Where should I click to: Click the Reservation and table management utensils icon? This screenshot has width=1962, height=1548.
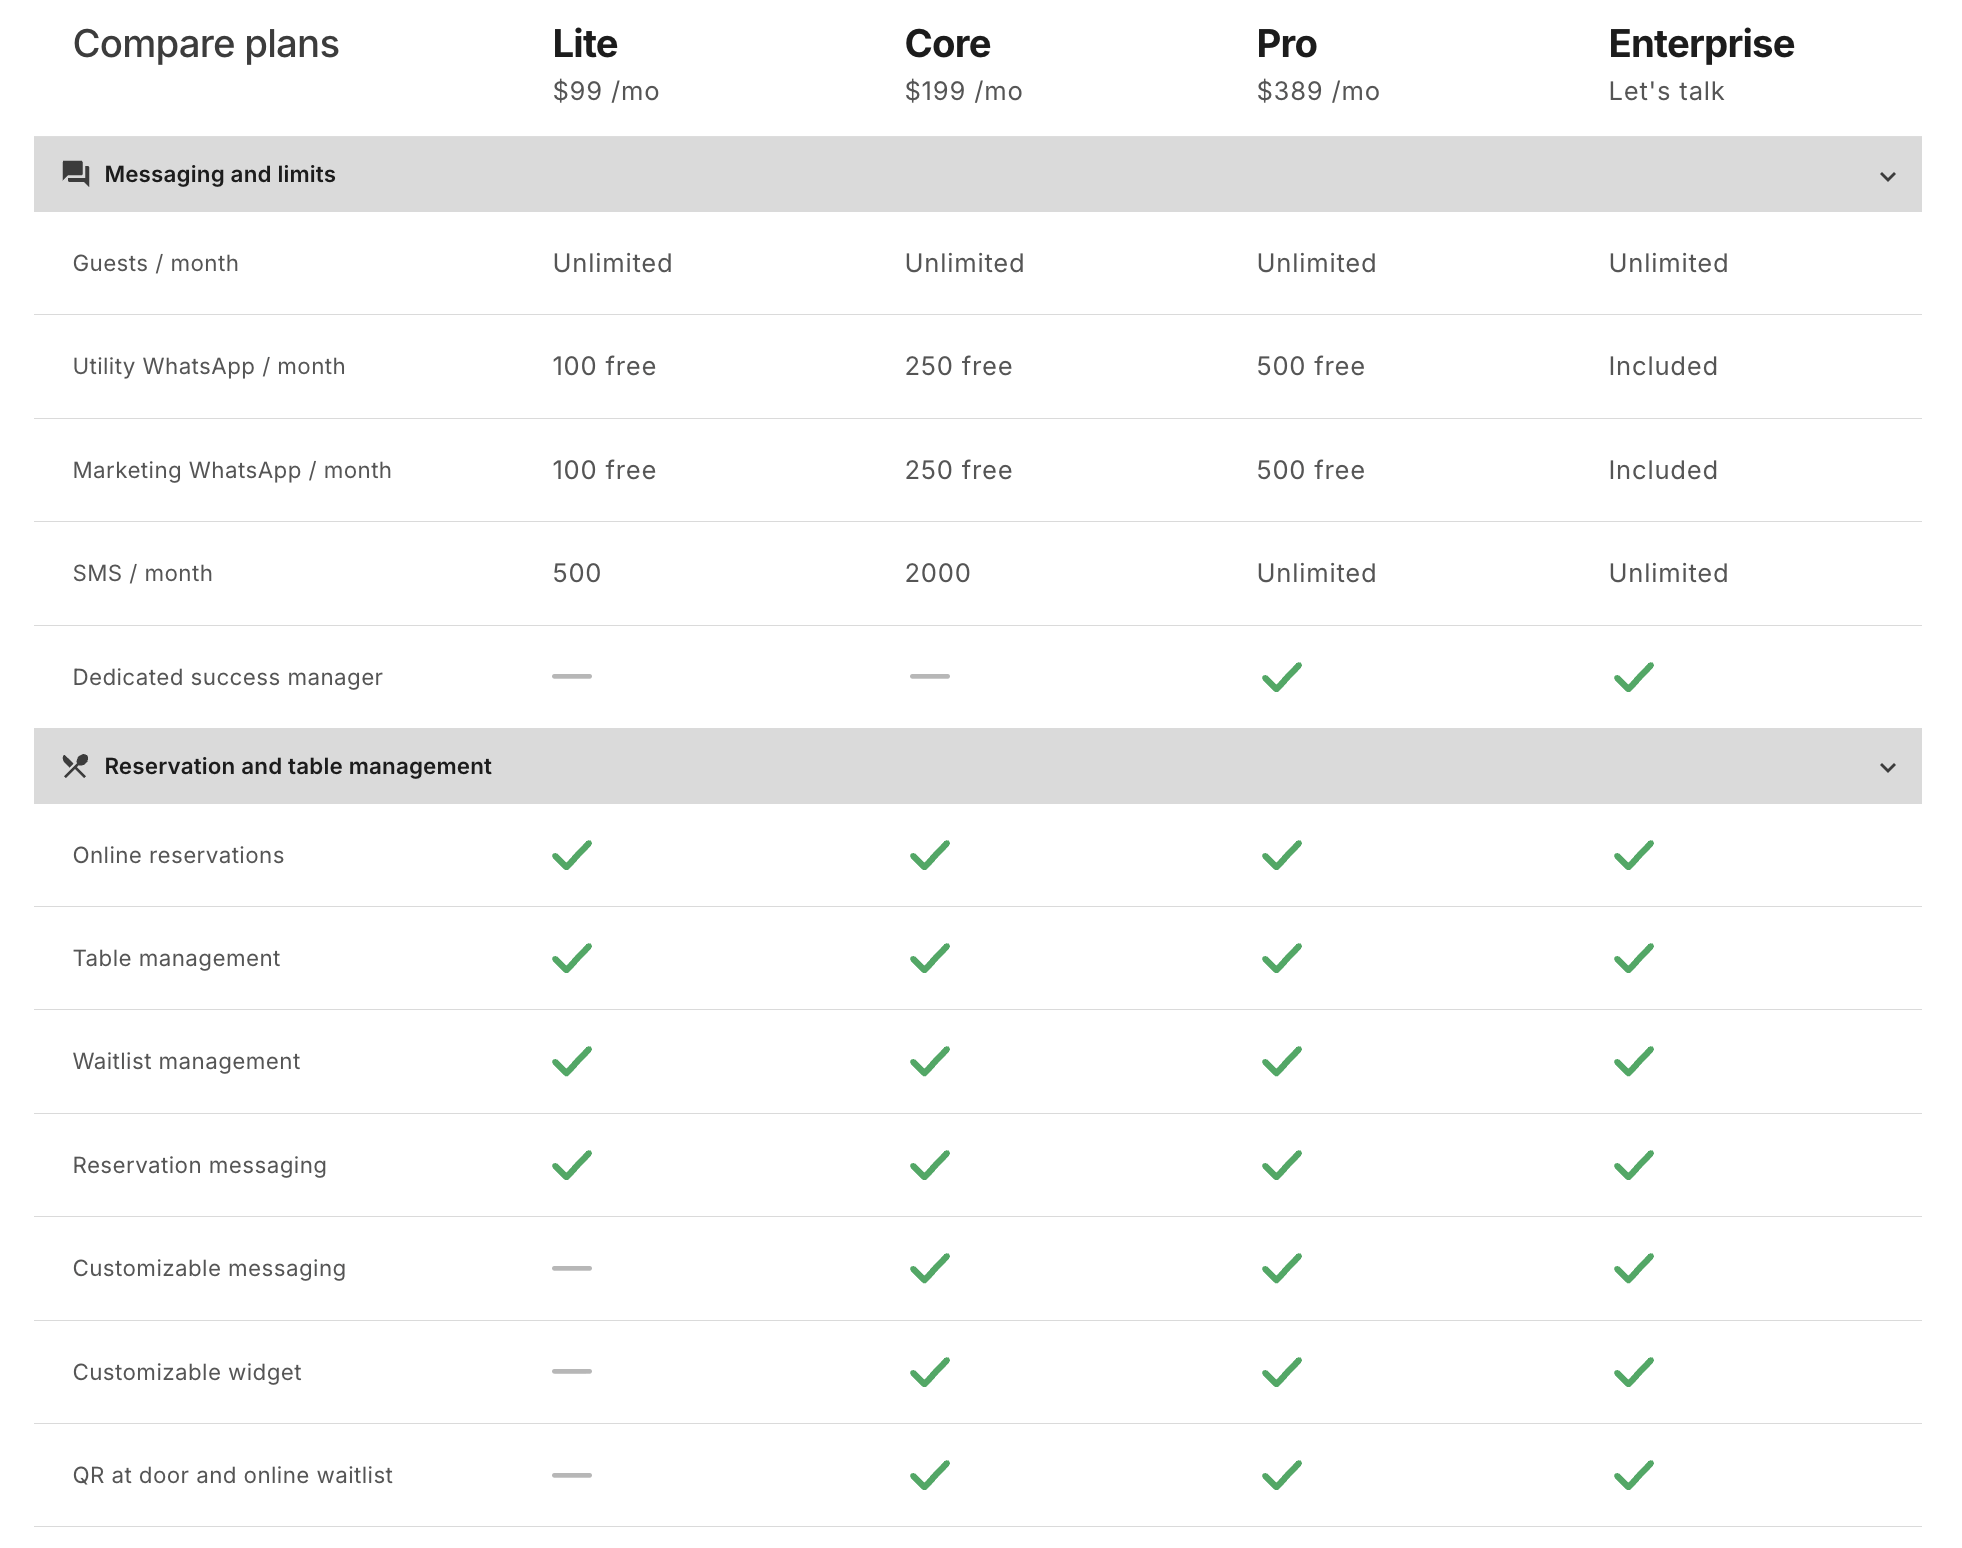coord(75,766)
